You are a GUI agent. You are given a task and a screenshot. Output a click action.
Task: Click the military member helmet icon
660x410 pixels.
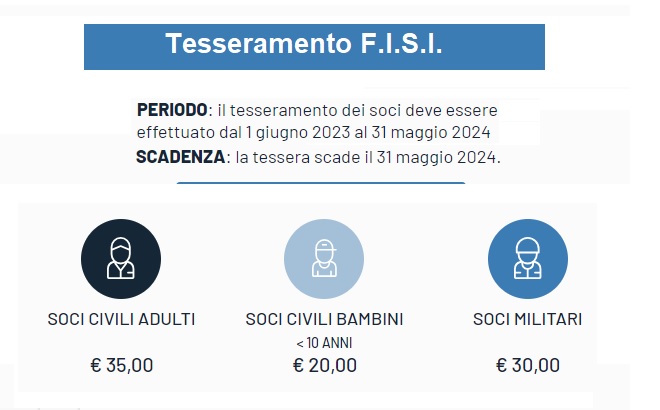[x=528, y=258]
